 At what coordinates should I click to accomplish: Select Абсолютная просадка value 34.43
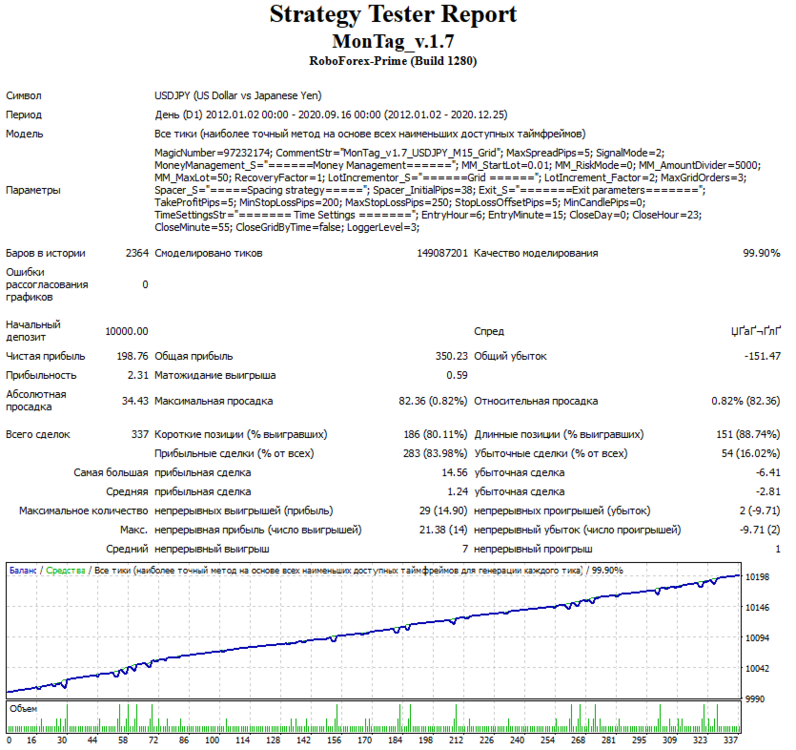coord(135,401)
